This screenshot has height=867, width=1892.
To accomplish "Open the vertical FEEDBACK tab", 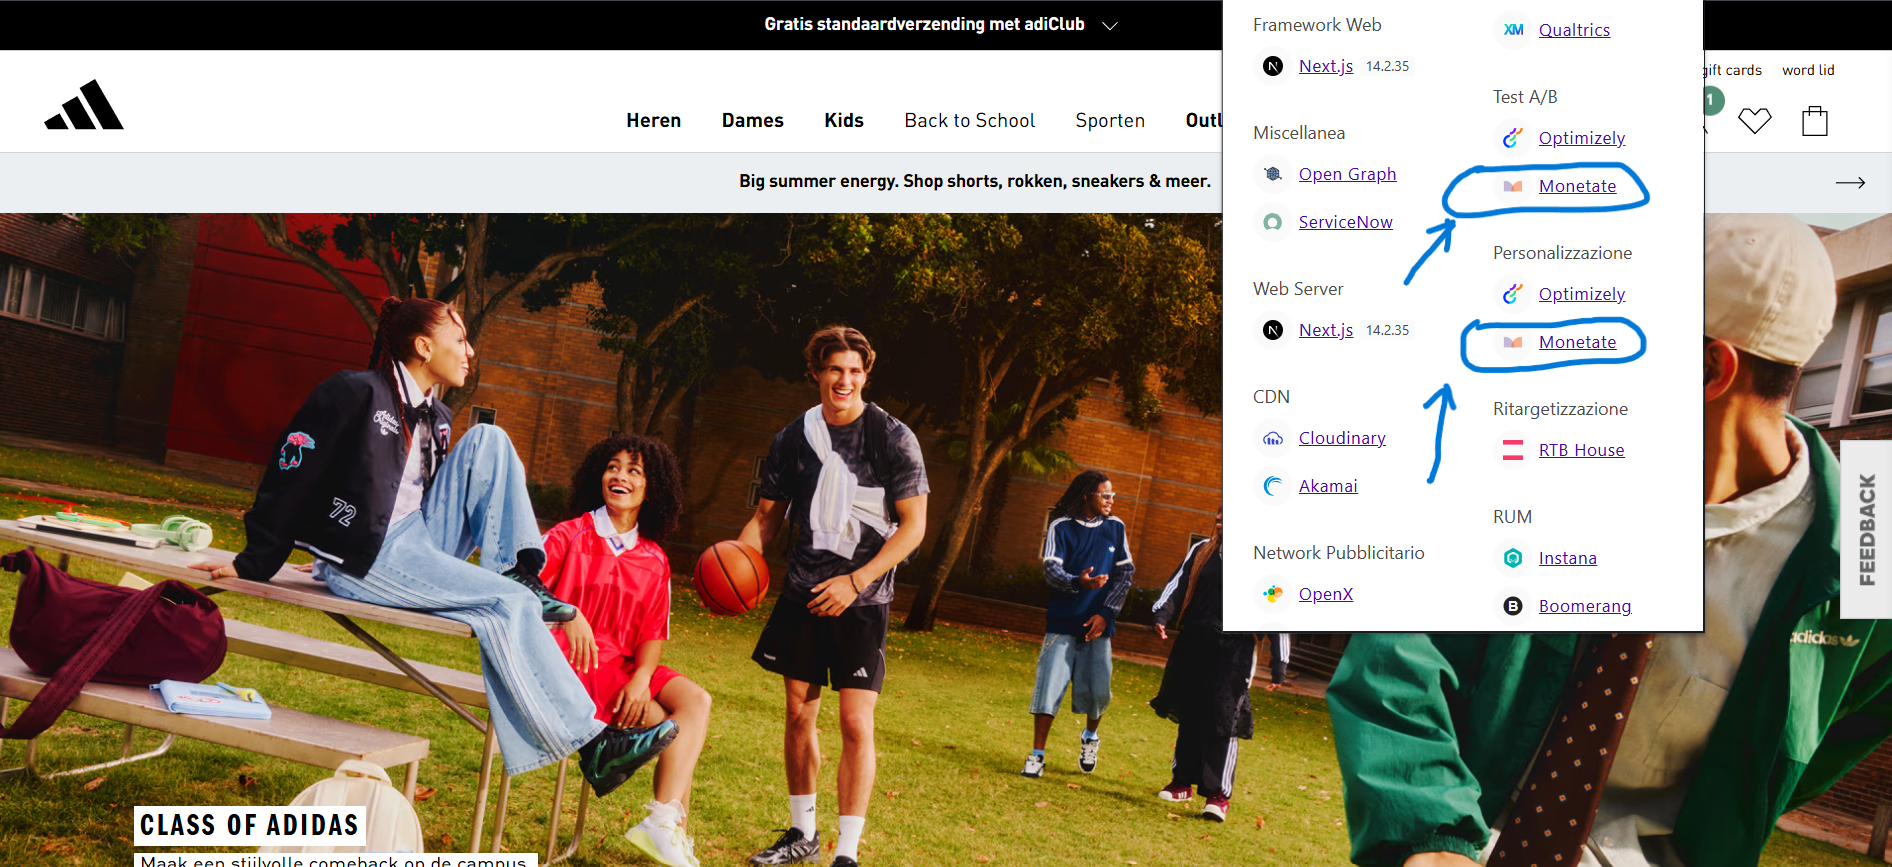I will tap(1866, 529).
